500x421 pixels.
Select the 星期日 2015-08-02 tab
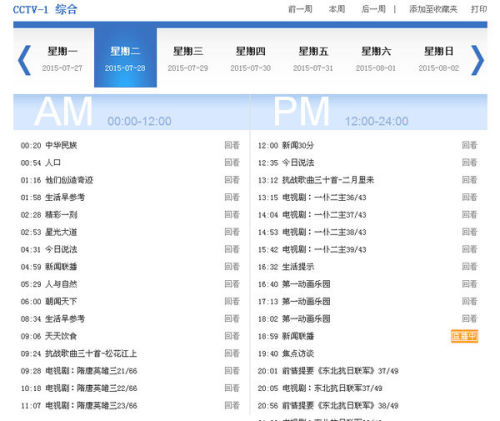pos(439,58)
